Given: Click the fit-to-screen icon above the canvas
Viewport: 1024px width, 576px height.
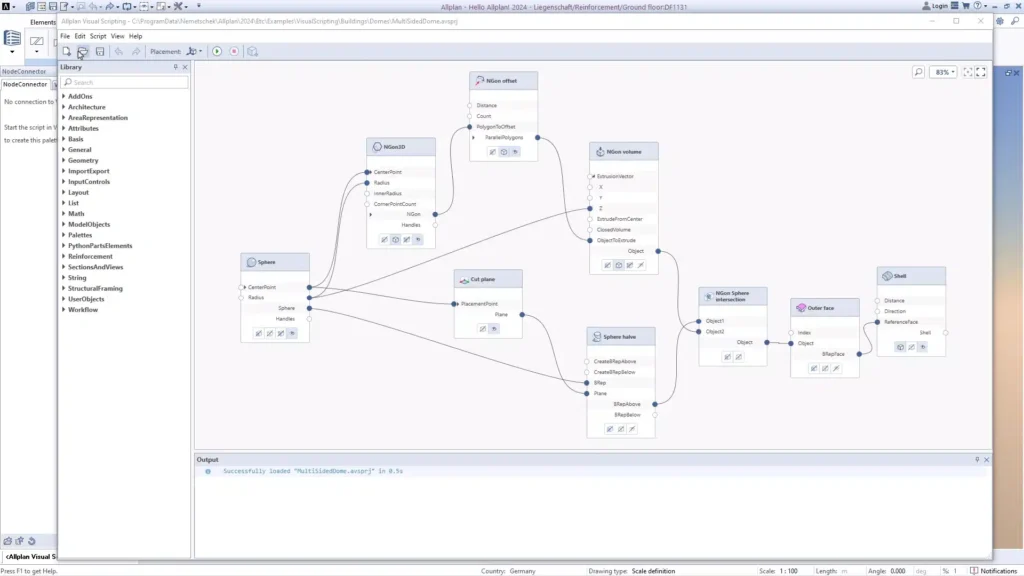Looking at the screenshot, I should (x=981, y=72).
